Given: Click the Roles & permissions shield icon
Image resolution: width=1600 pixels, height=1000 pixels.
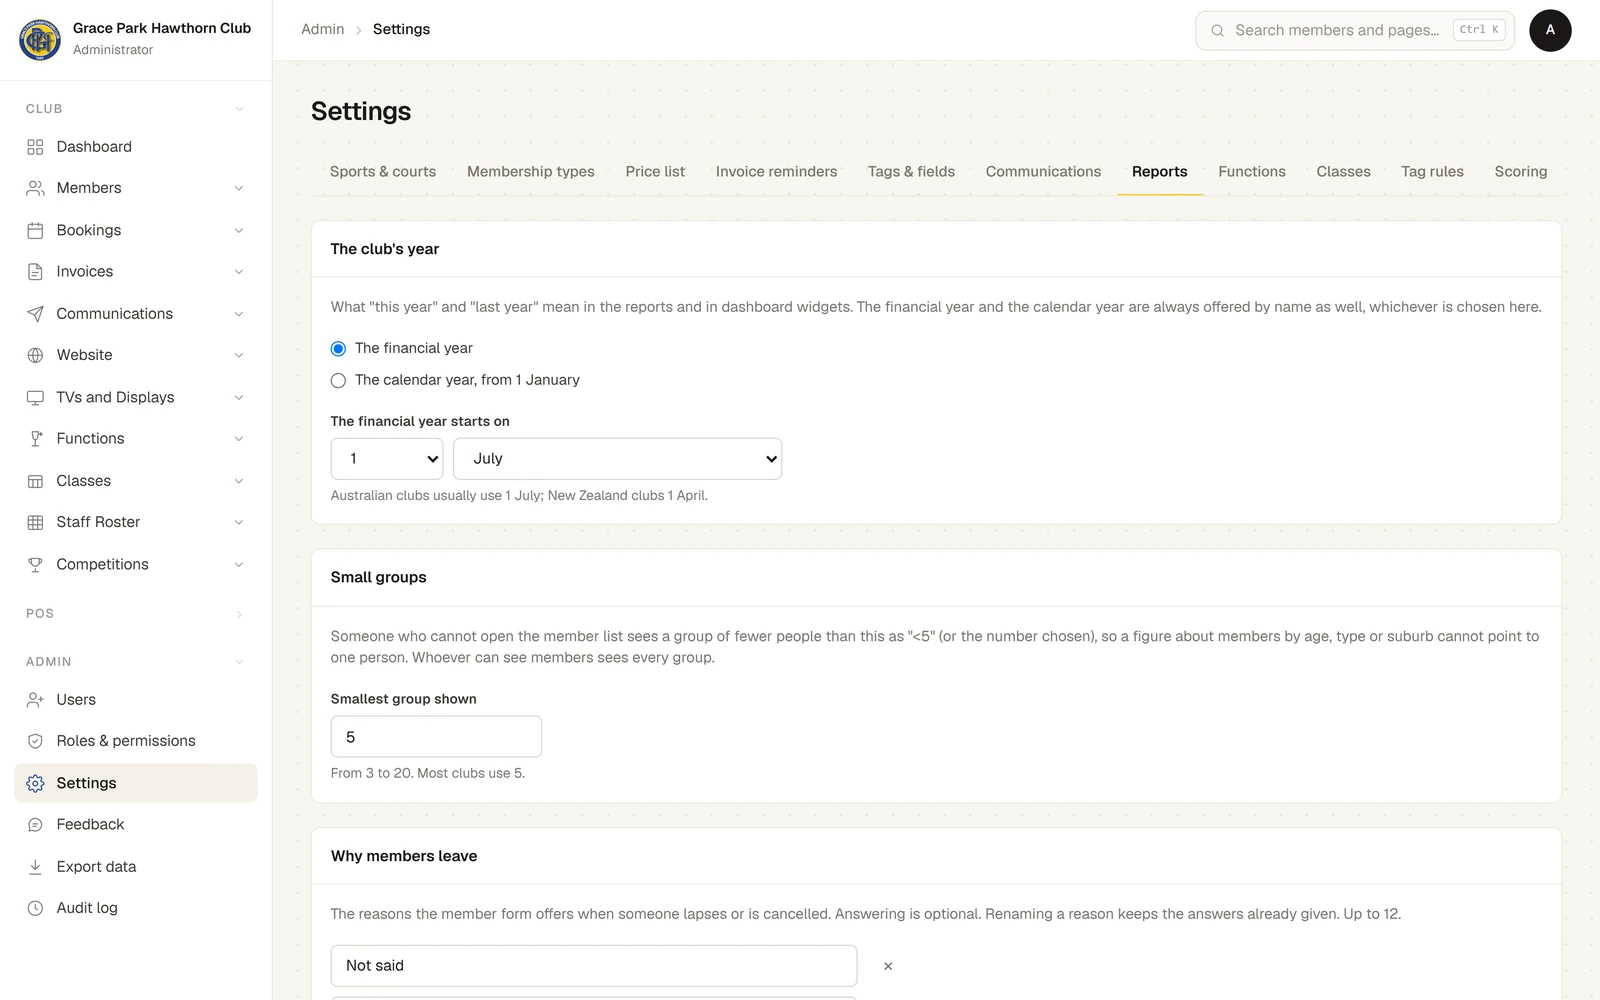Looking at the screenshot, I should pos(35,741).
